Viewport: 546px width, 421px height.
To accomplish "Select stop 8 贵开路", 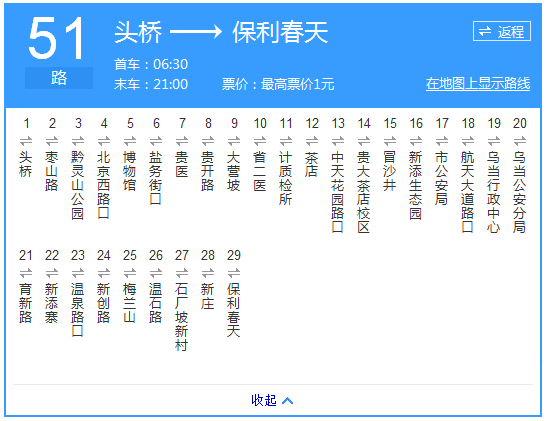I will tap(208, 171).
